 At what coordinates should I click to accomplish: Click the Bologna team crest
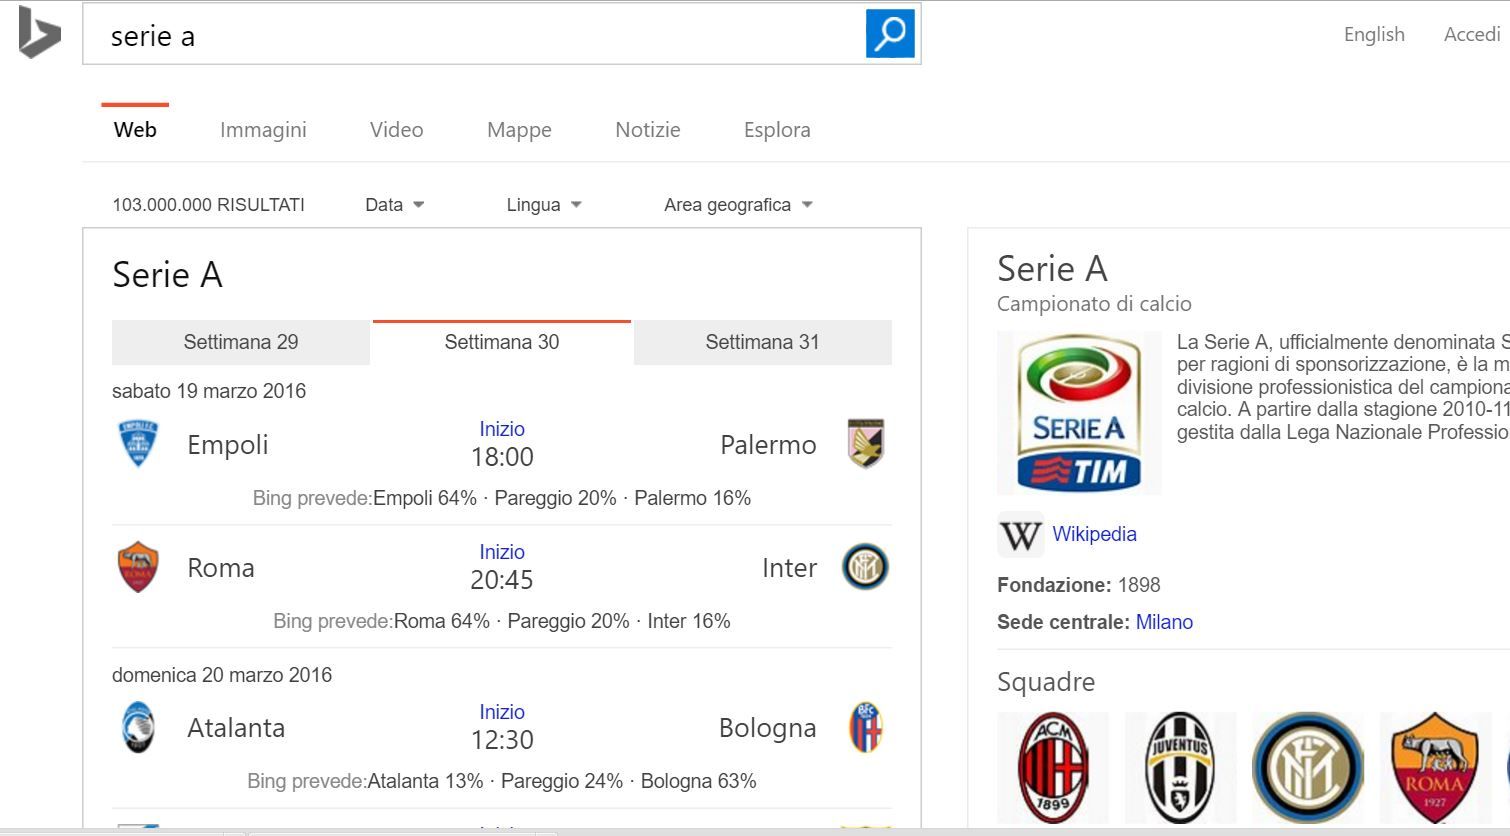(x=865, y=727)
